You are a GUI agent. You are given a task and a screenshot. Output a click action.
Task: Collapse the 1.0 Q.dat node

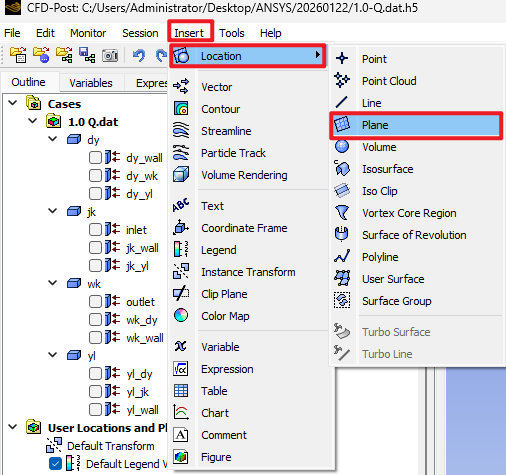click(33, 121)
